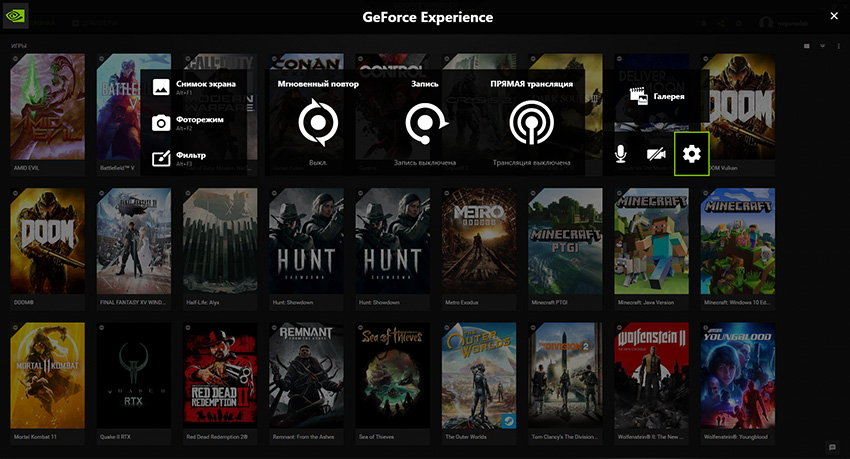The width and height of the screenshot is (850, 459).
Task: Toggle the camera in the overlay
Action: (x=656, y=154)
